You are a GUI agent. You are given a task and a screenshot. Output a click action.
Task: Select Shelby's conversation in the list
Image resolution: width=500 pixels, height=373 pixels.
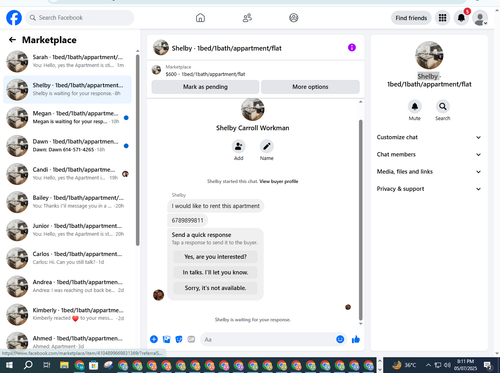tap(67, 89)
